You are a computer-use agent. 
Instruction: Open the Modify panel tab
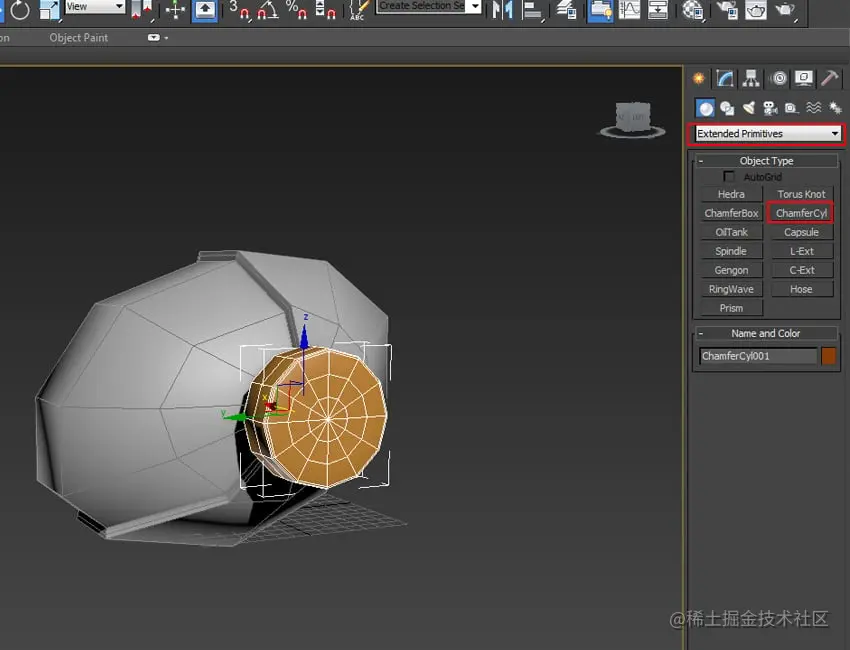pyautogui.click(x=725, y=79)
